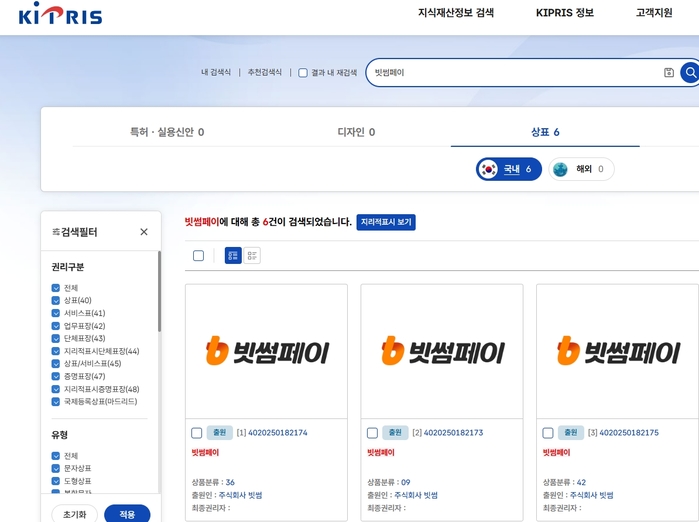The width and height of the screenshot is (699, 522).
Task: Click the 검색필터 filter icon
Action: [x=56, y=232]
